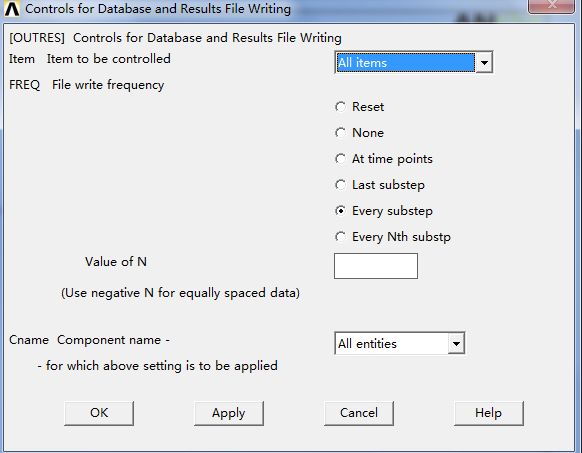
Task: Open the Component name dropdown arrow
Action: (456, 343)
